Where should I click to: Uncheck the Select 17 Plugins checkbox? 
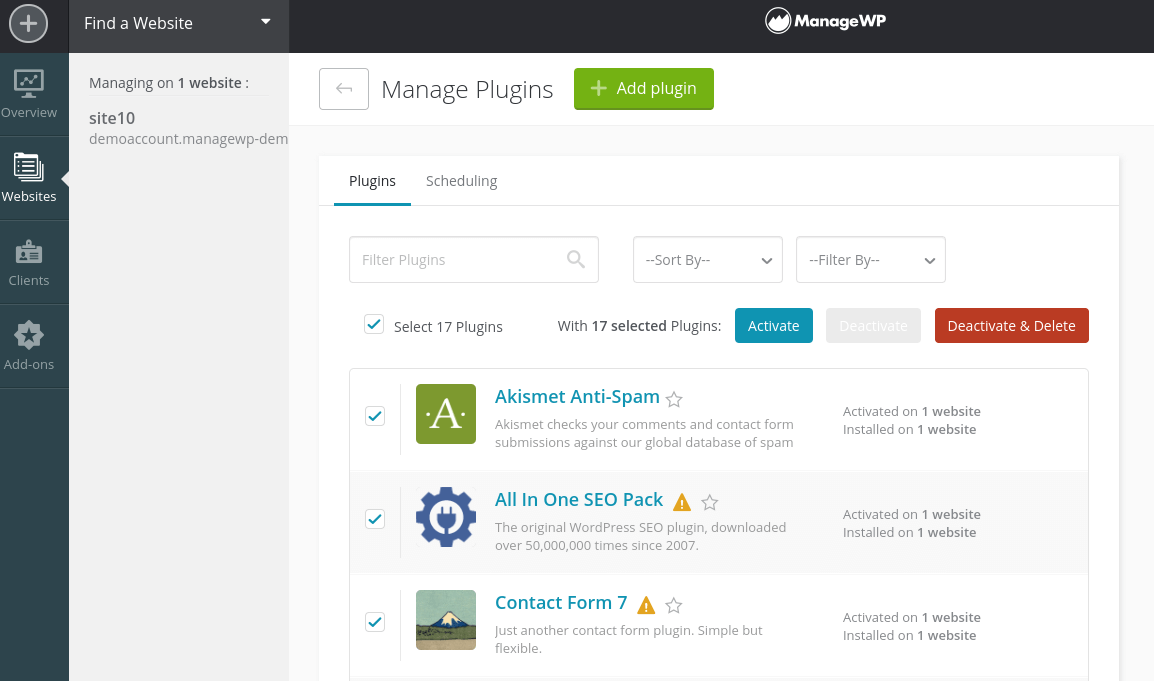(x=374, y=324)
